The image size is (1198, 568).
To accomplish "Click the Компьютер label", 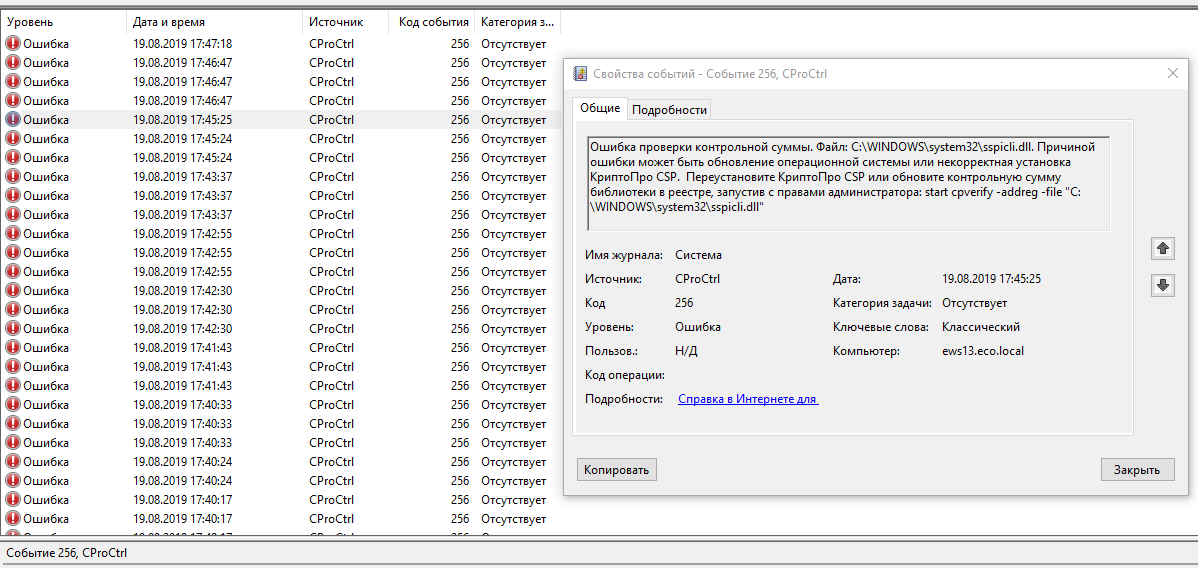I will coord(867,351).
